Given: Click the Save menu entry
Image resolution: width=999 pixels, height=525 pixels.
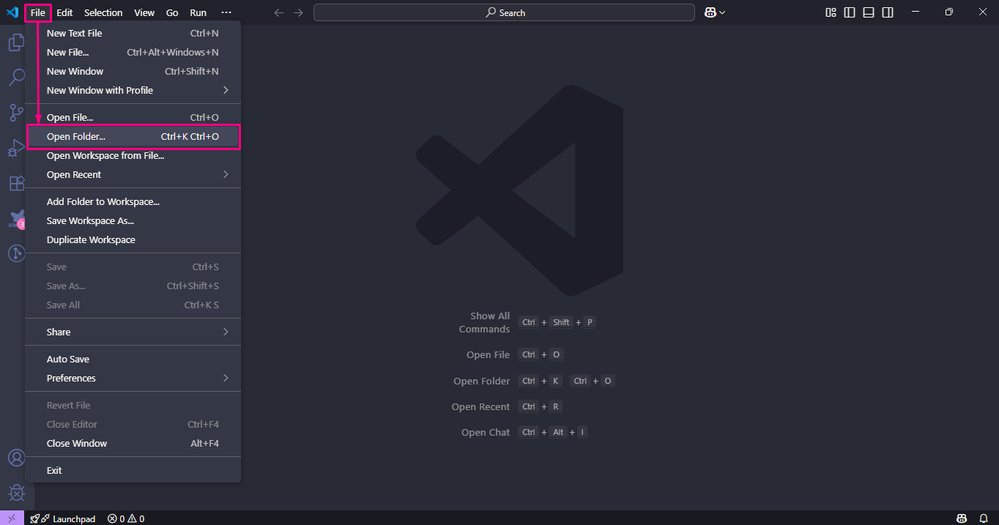Looking at the screenshot, I should click(133, 267).
